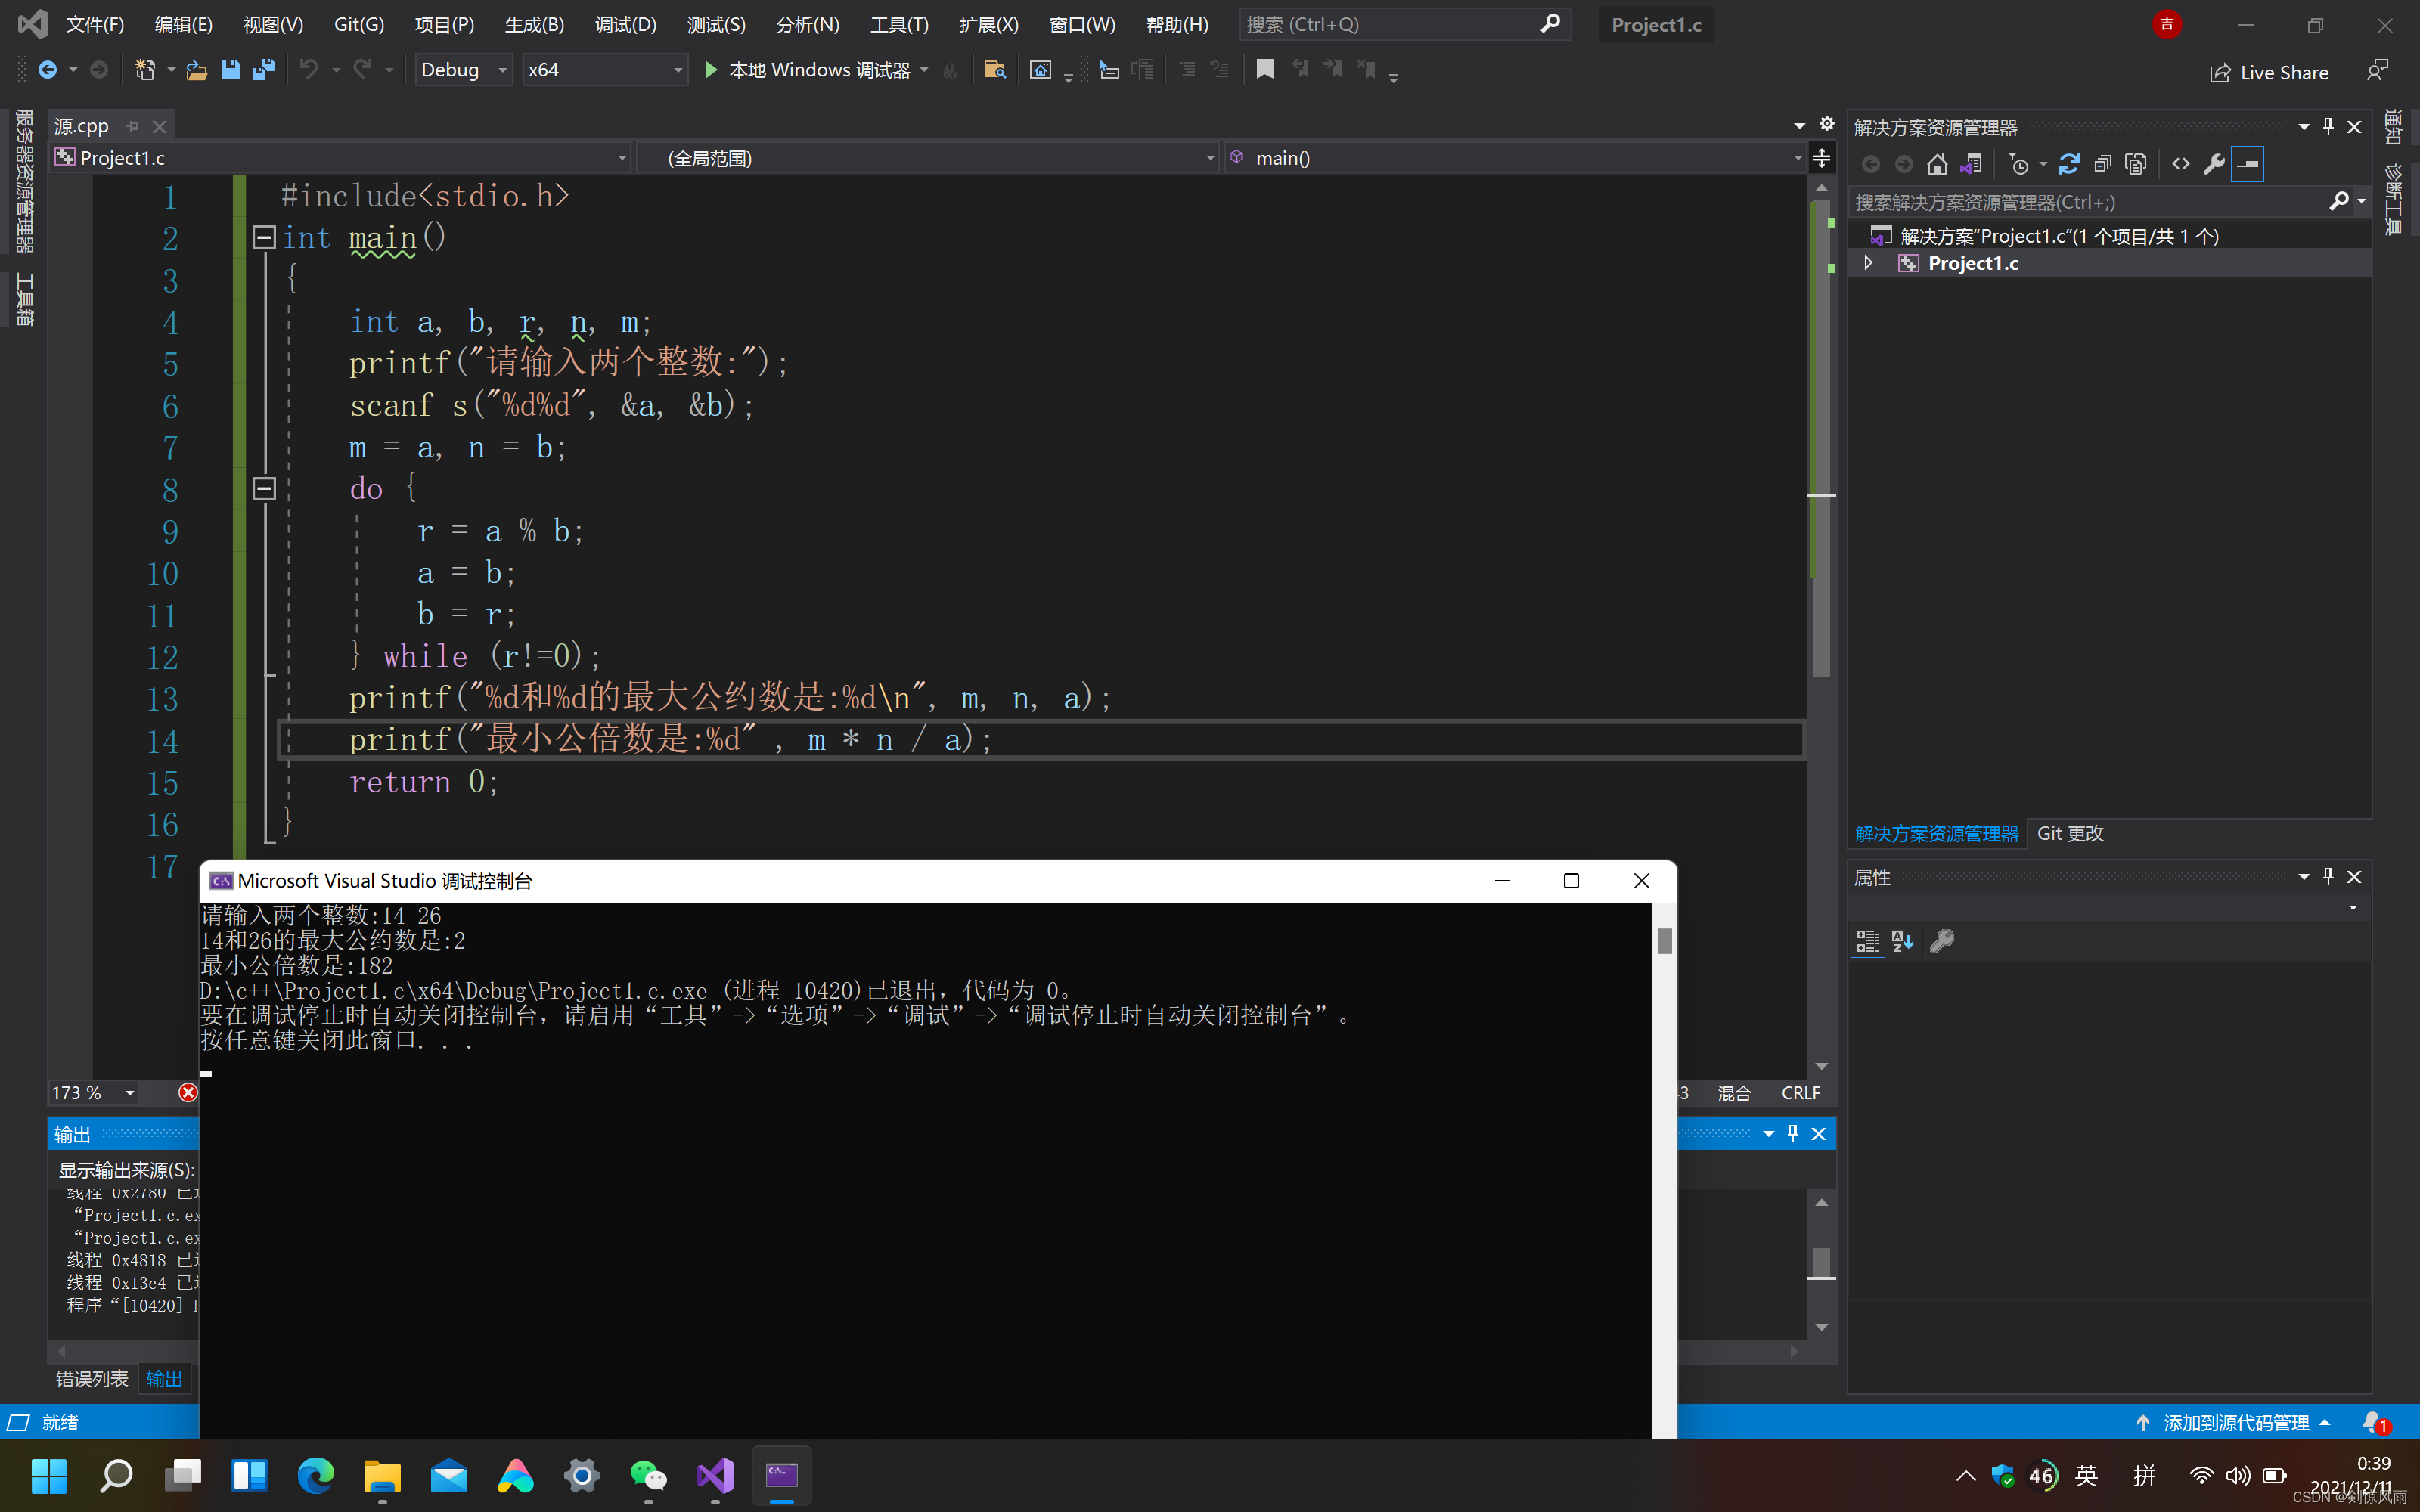Click the Open File folder icon
The image size is (2420, 1512).
[x=197, y=70]
